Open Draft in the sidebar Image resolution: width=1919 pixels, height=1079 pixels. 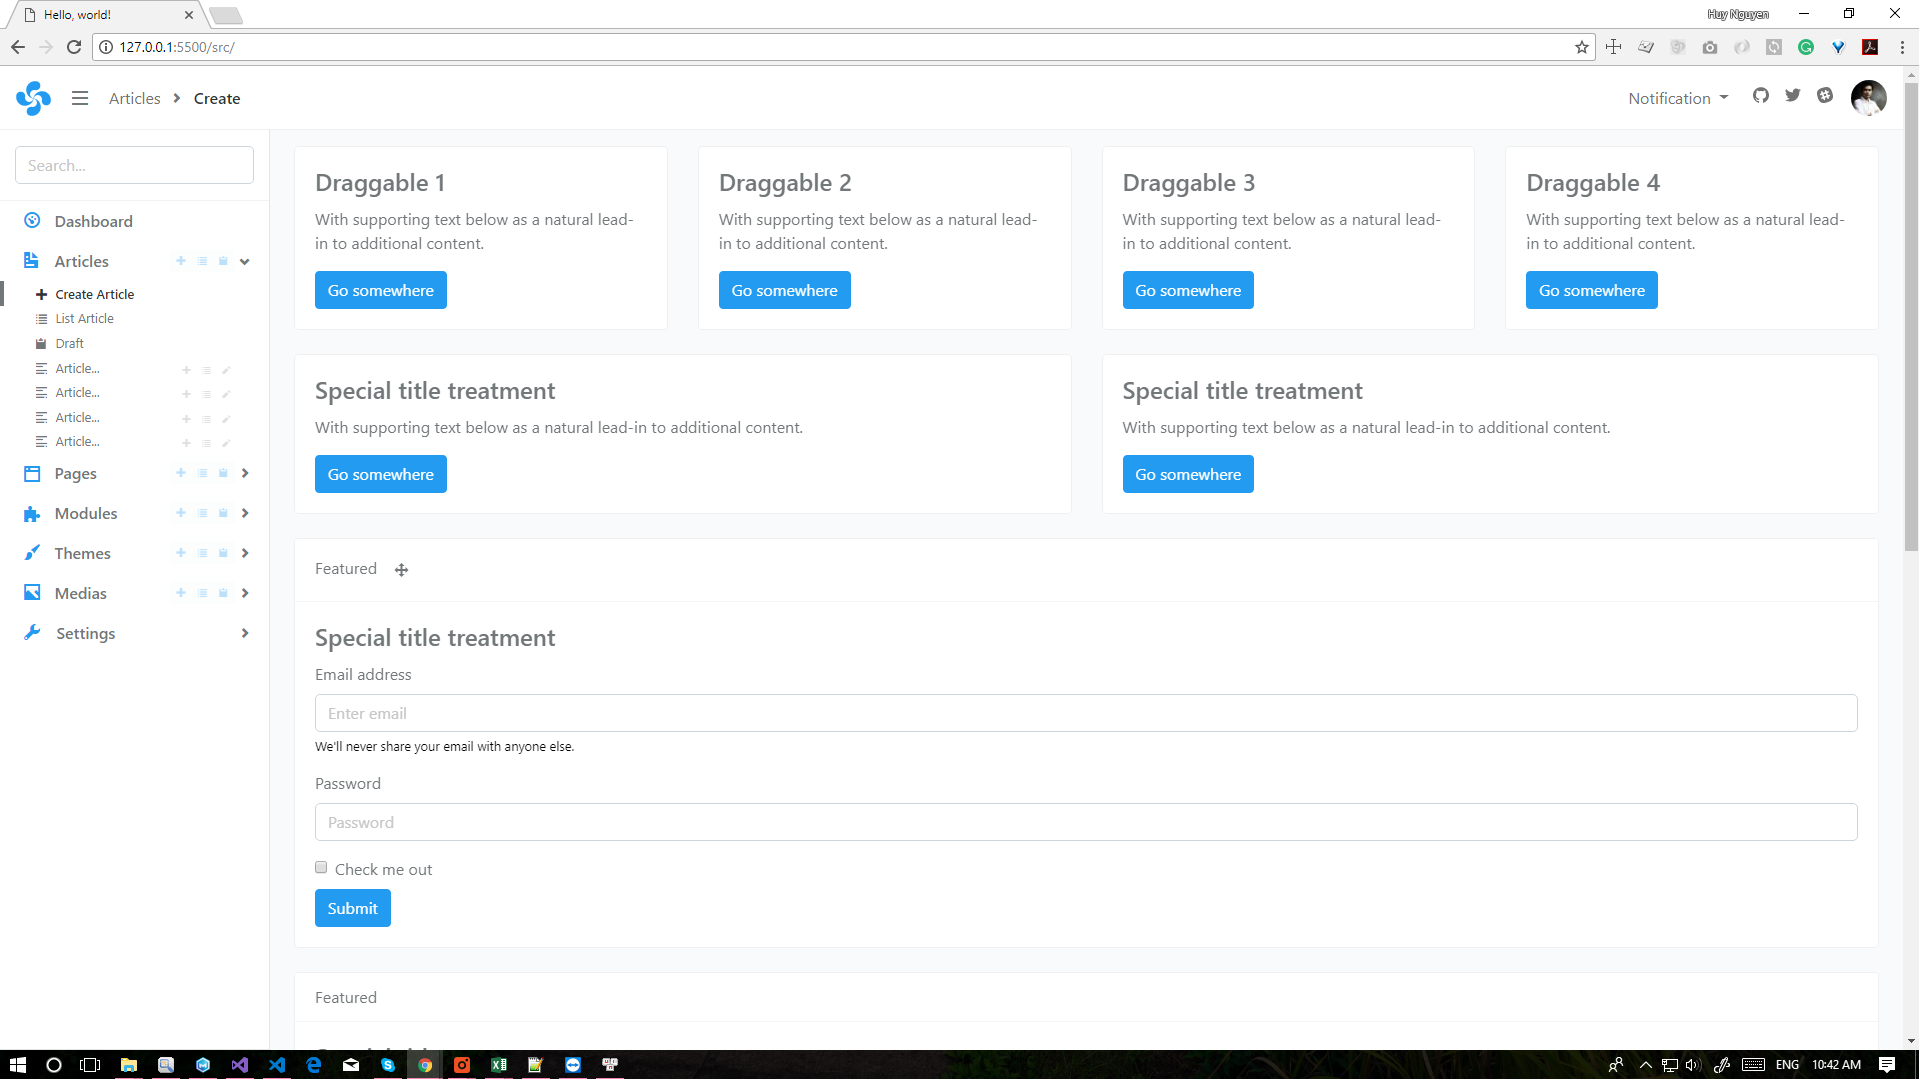(x=69, y=343)
